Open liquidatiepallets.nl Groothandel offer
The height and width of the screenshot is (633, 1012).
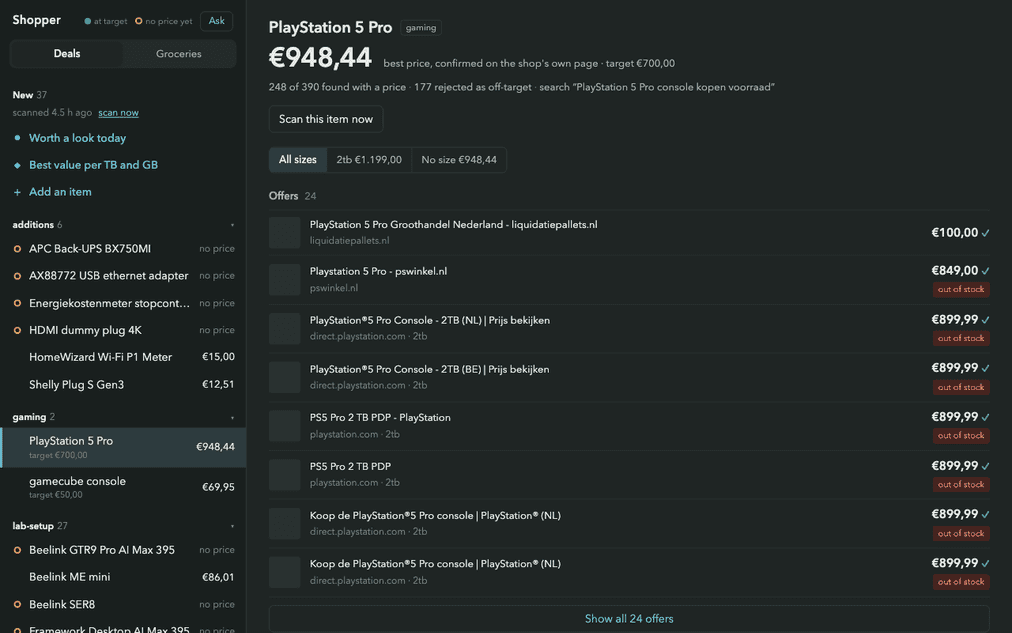tap(629, 232)
